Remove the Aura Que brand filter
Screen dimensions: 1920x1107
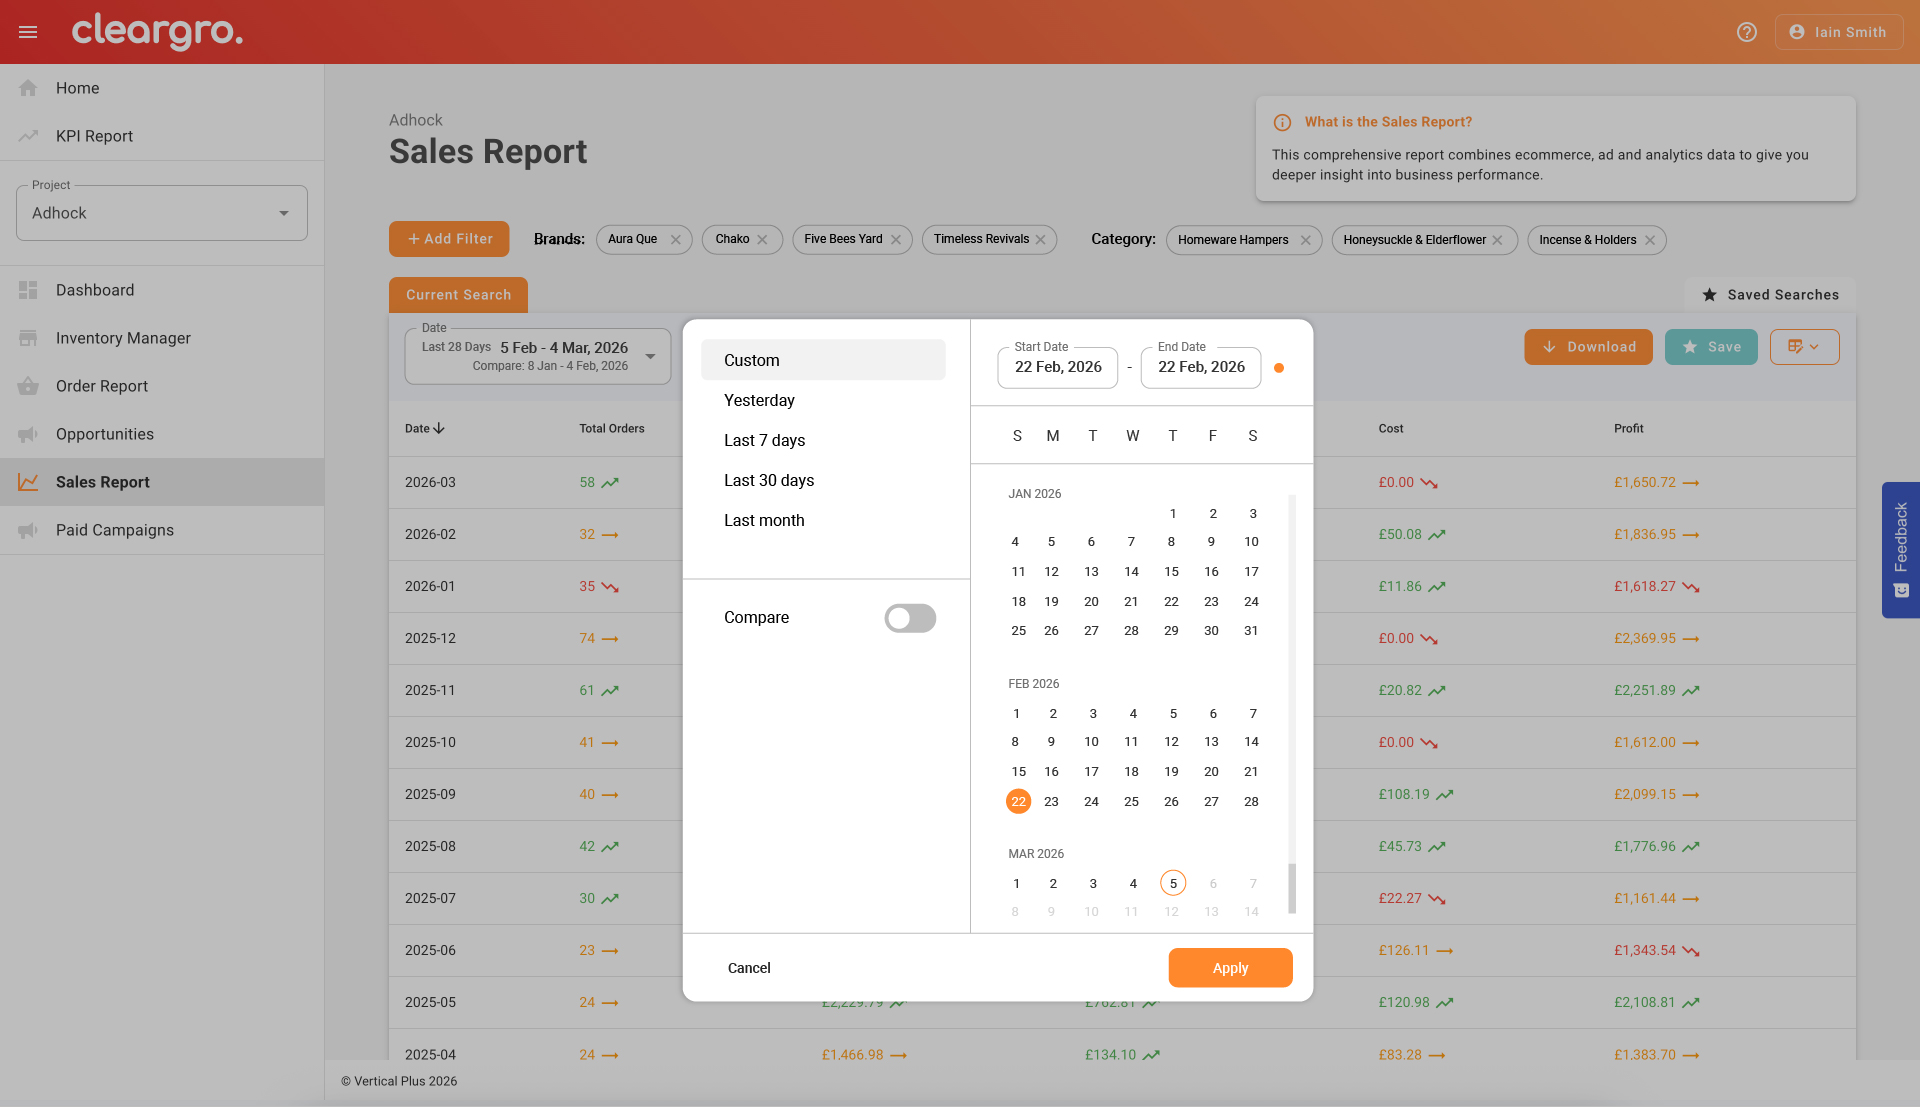click(x=676, y=240)
